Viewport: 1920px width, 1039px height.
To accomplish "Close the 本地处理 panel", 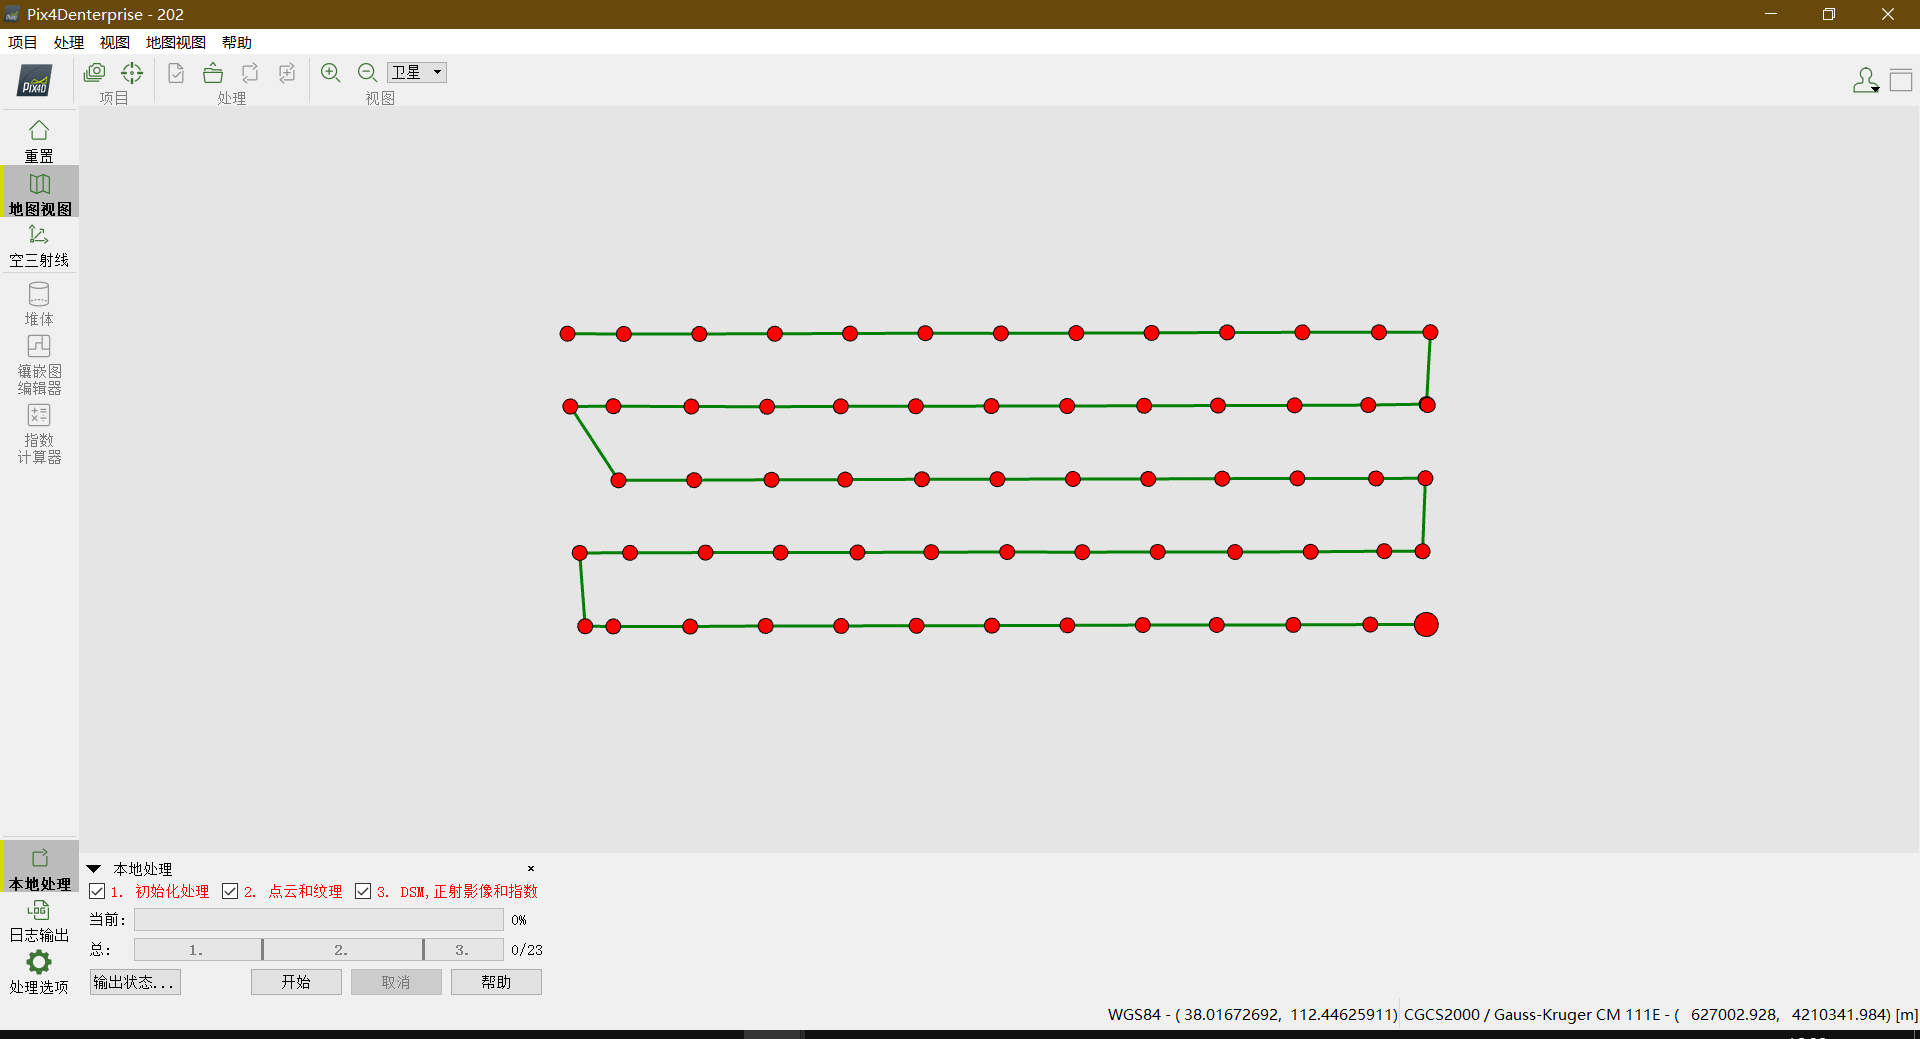I will 531,868.
